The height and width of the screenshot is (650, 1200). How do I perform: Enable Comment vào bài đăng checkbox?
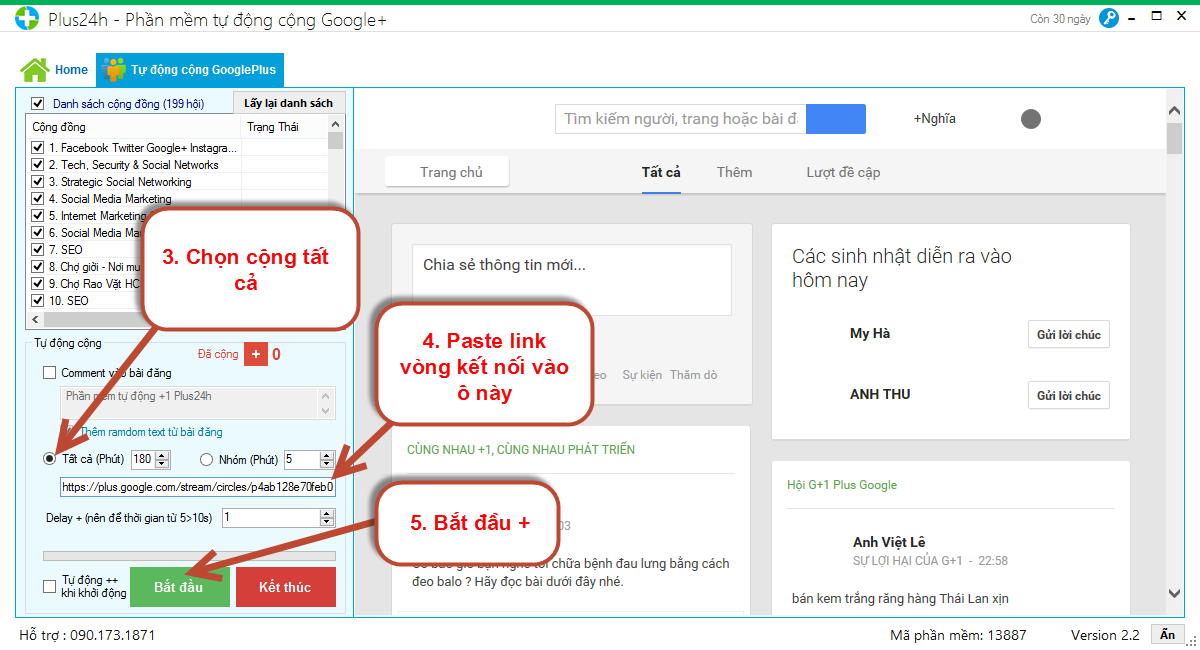[x=50, y=373]
